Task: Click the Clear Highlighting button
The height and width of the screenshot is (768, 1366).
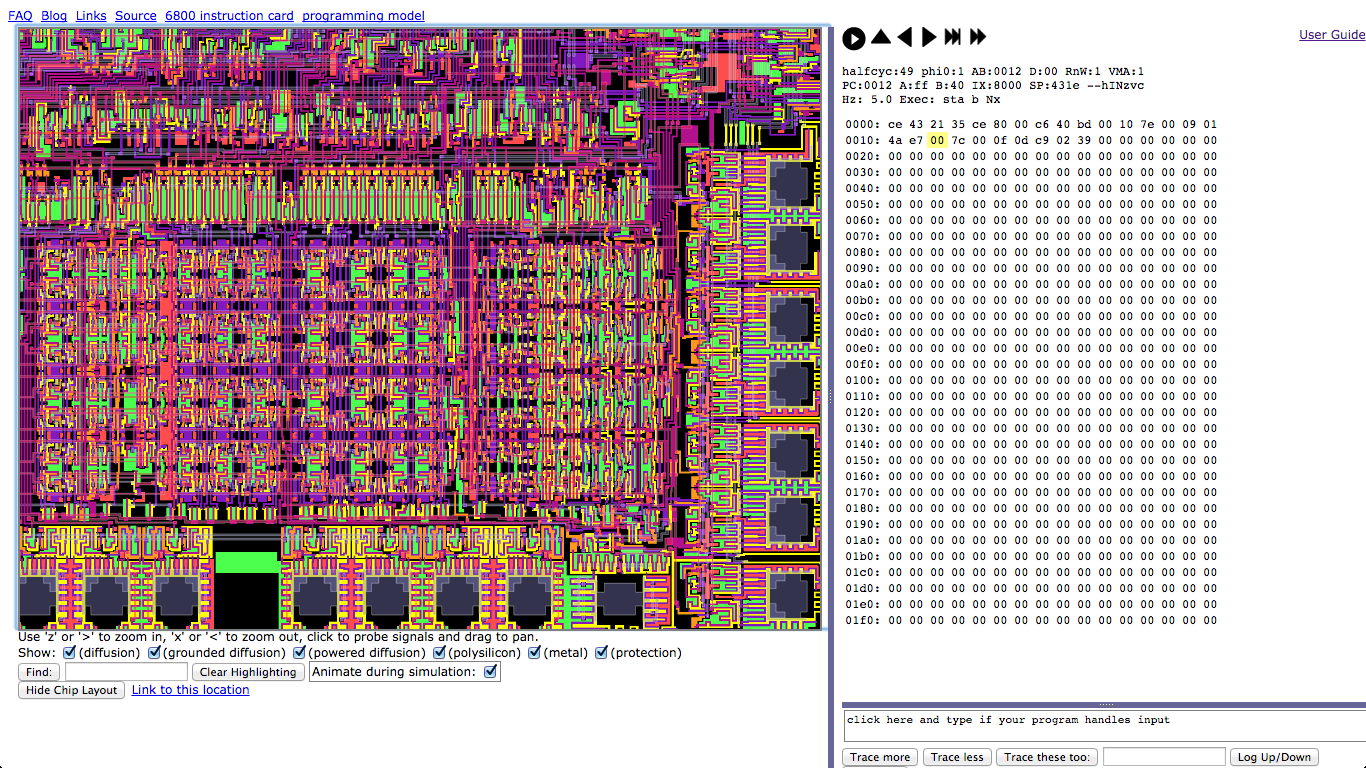Action: [x=248, y=672]
